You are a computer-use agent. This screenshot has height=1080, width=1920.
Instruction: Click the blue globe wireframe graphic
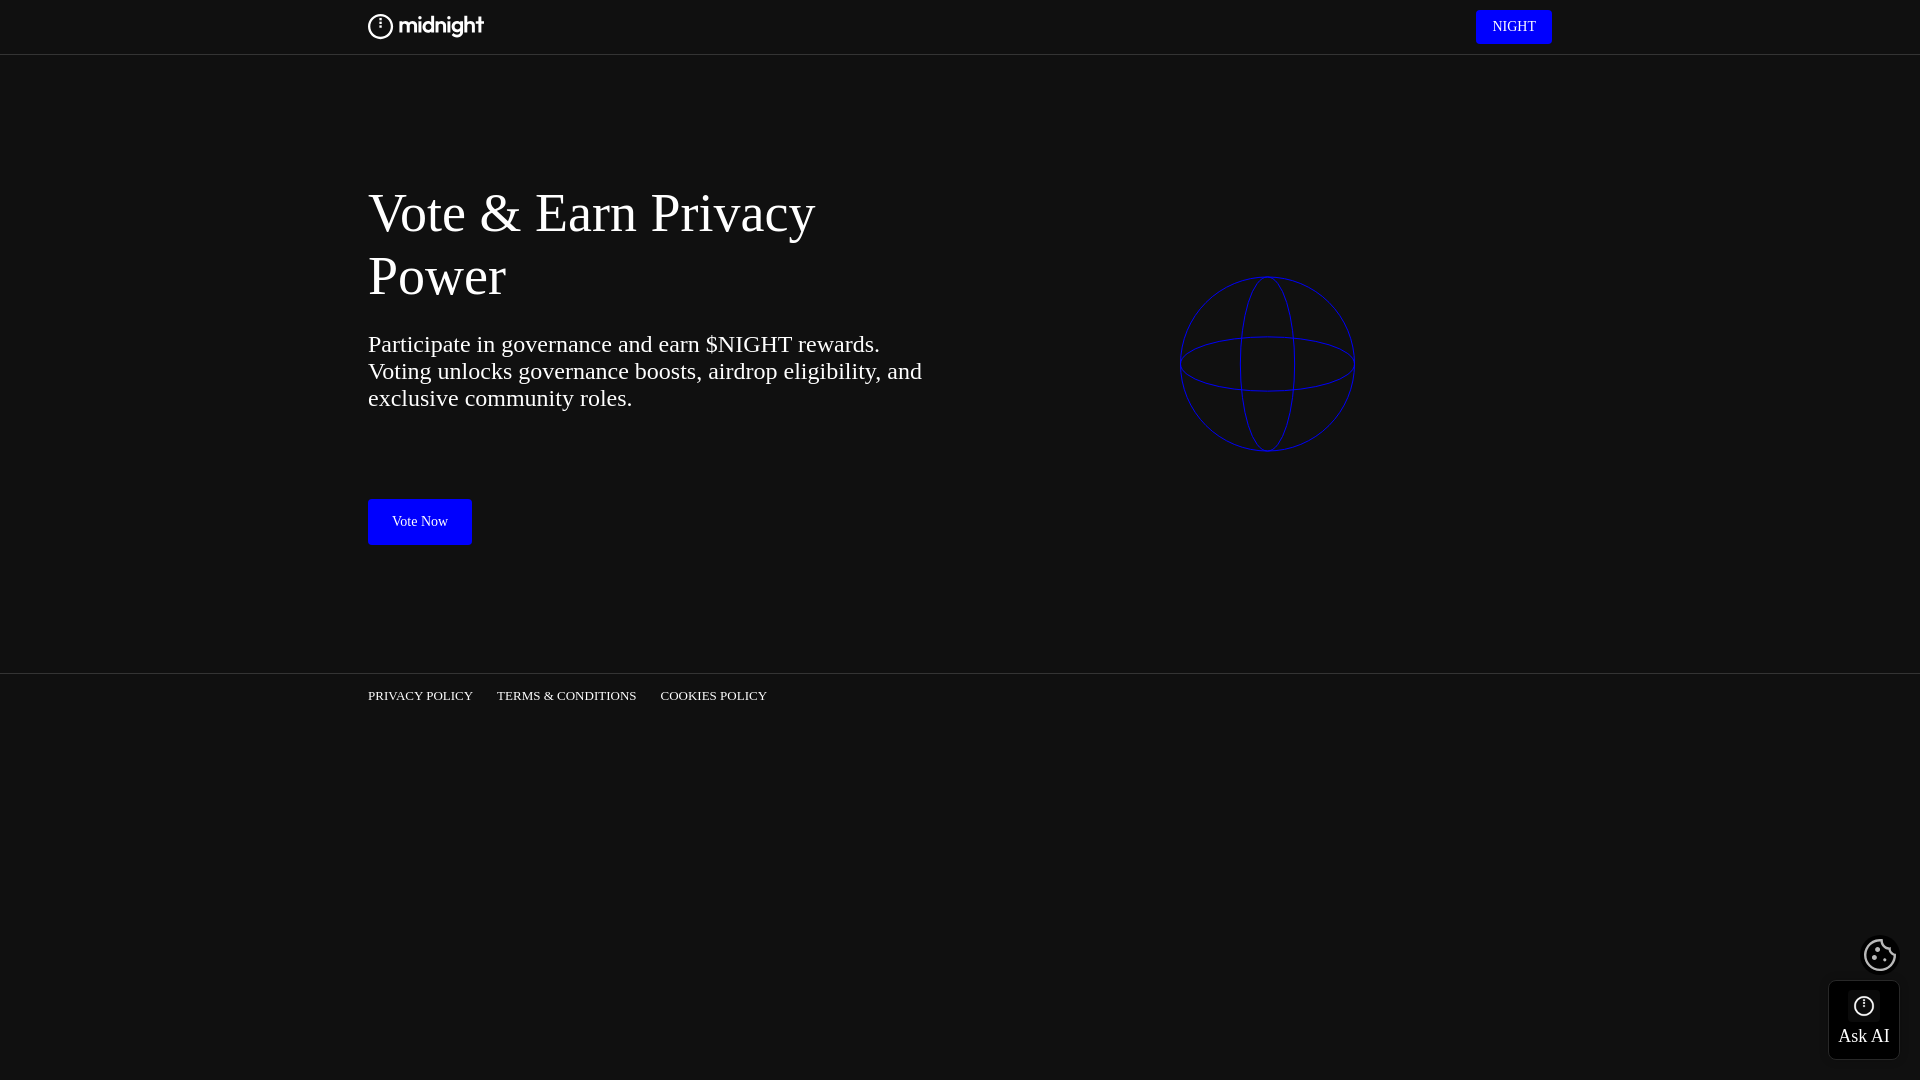point(1267,364)
